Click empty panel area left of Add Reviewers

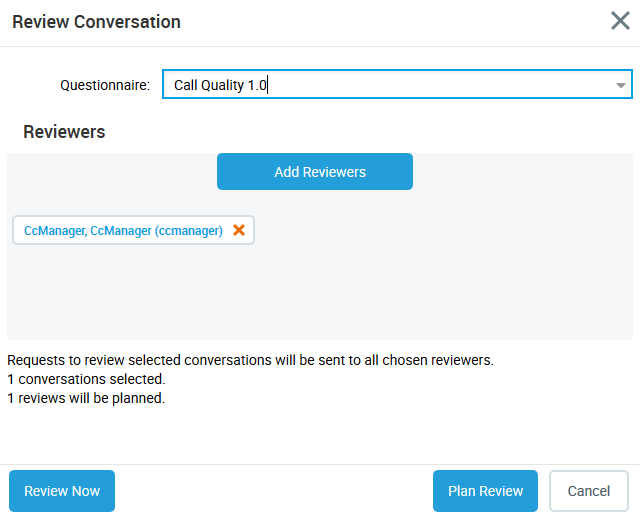point(110,172)
